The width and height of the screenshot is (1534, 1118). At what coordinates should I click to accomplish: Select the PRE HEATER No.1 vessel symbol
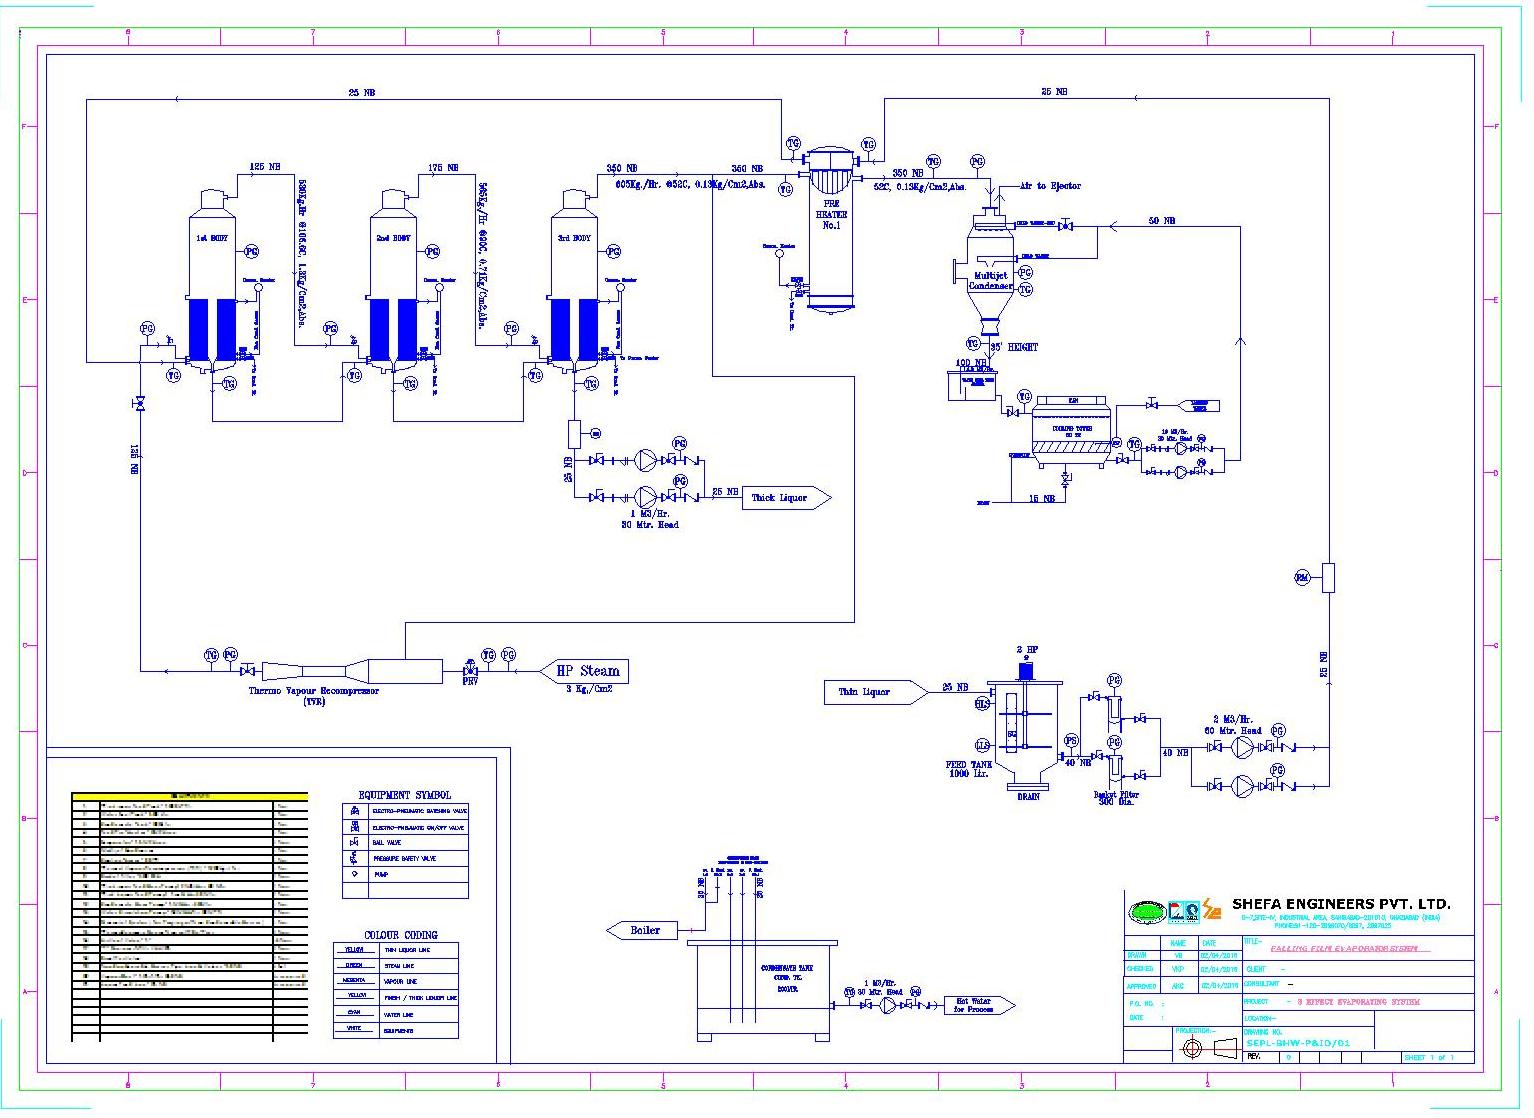[832, 230]
